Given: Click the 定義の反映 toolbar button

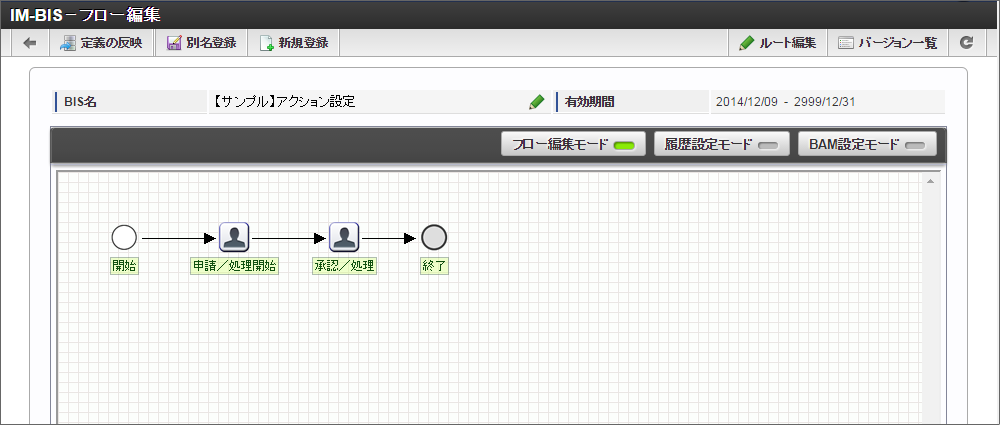Looking at the screenshot, I should (x=101, y=43).
